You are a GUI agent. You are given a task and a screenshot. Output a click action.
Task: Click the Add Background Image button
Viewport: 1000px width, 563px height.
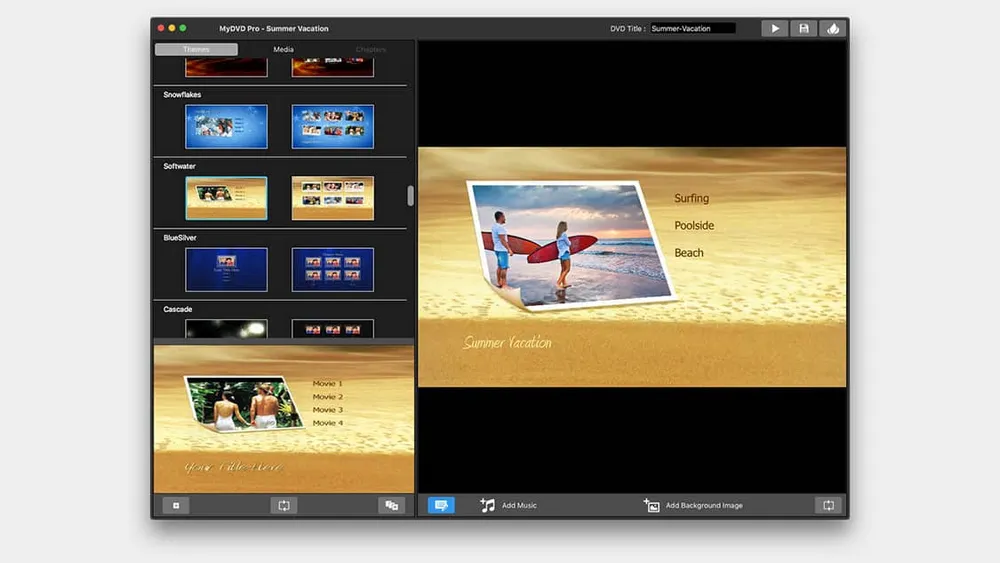click(694, 505)
